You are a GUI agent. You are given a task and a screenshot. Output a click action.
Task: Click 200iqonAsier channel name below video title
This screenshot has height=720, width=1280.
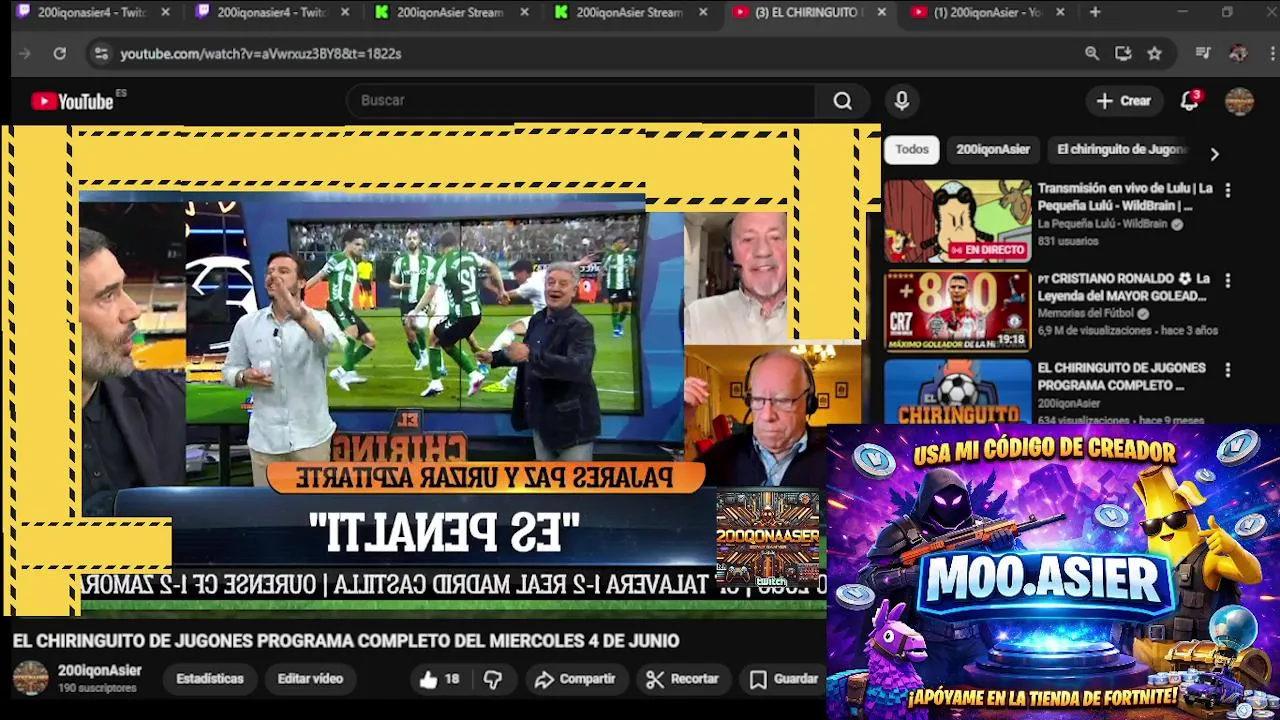(99, 671)
